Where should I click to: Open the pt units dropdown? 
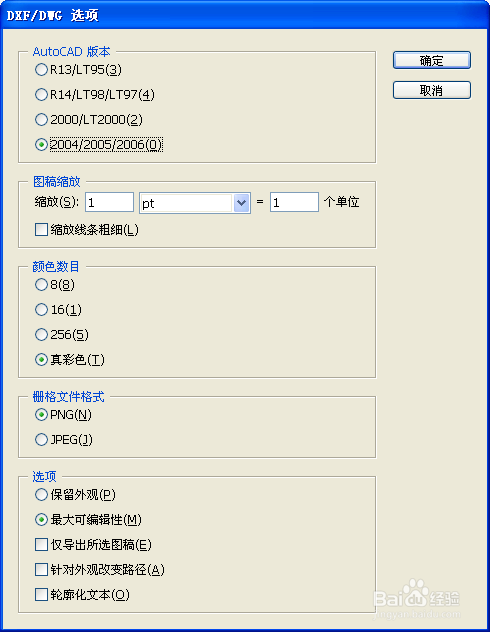point(195,203)
